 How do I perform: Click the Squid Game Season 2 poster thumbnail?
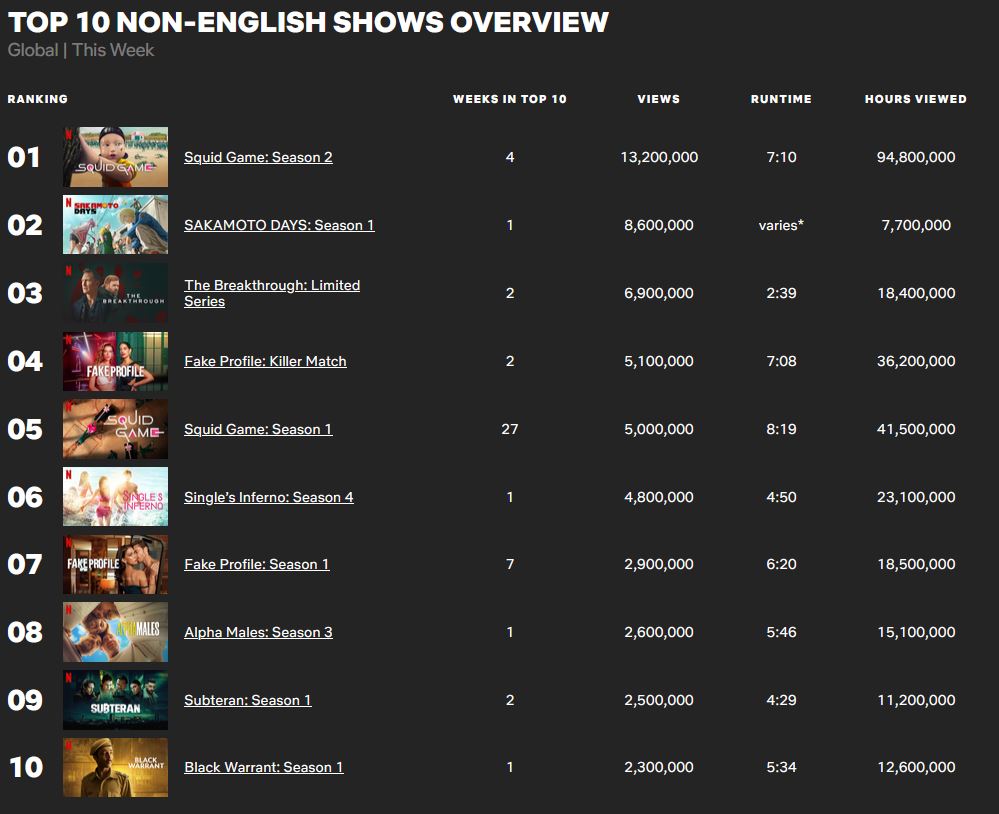(x=115, y=157)
